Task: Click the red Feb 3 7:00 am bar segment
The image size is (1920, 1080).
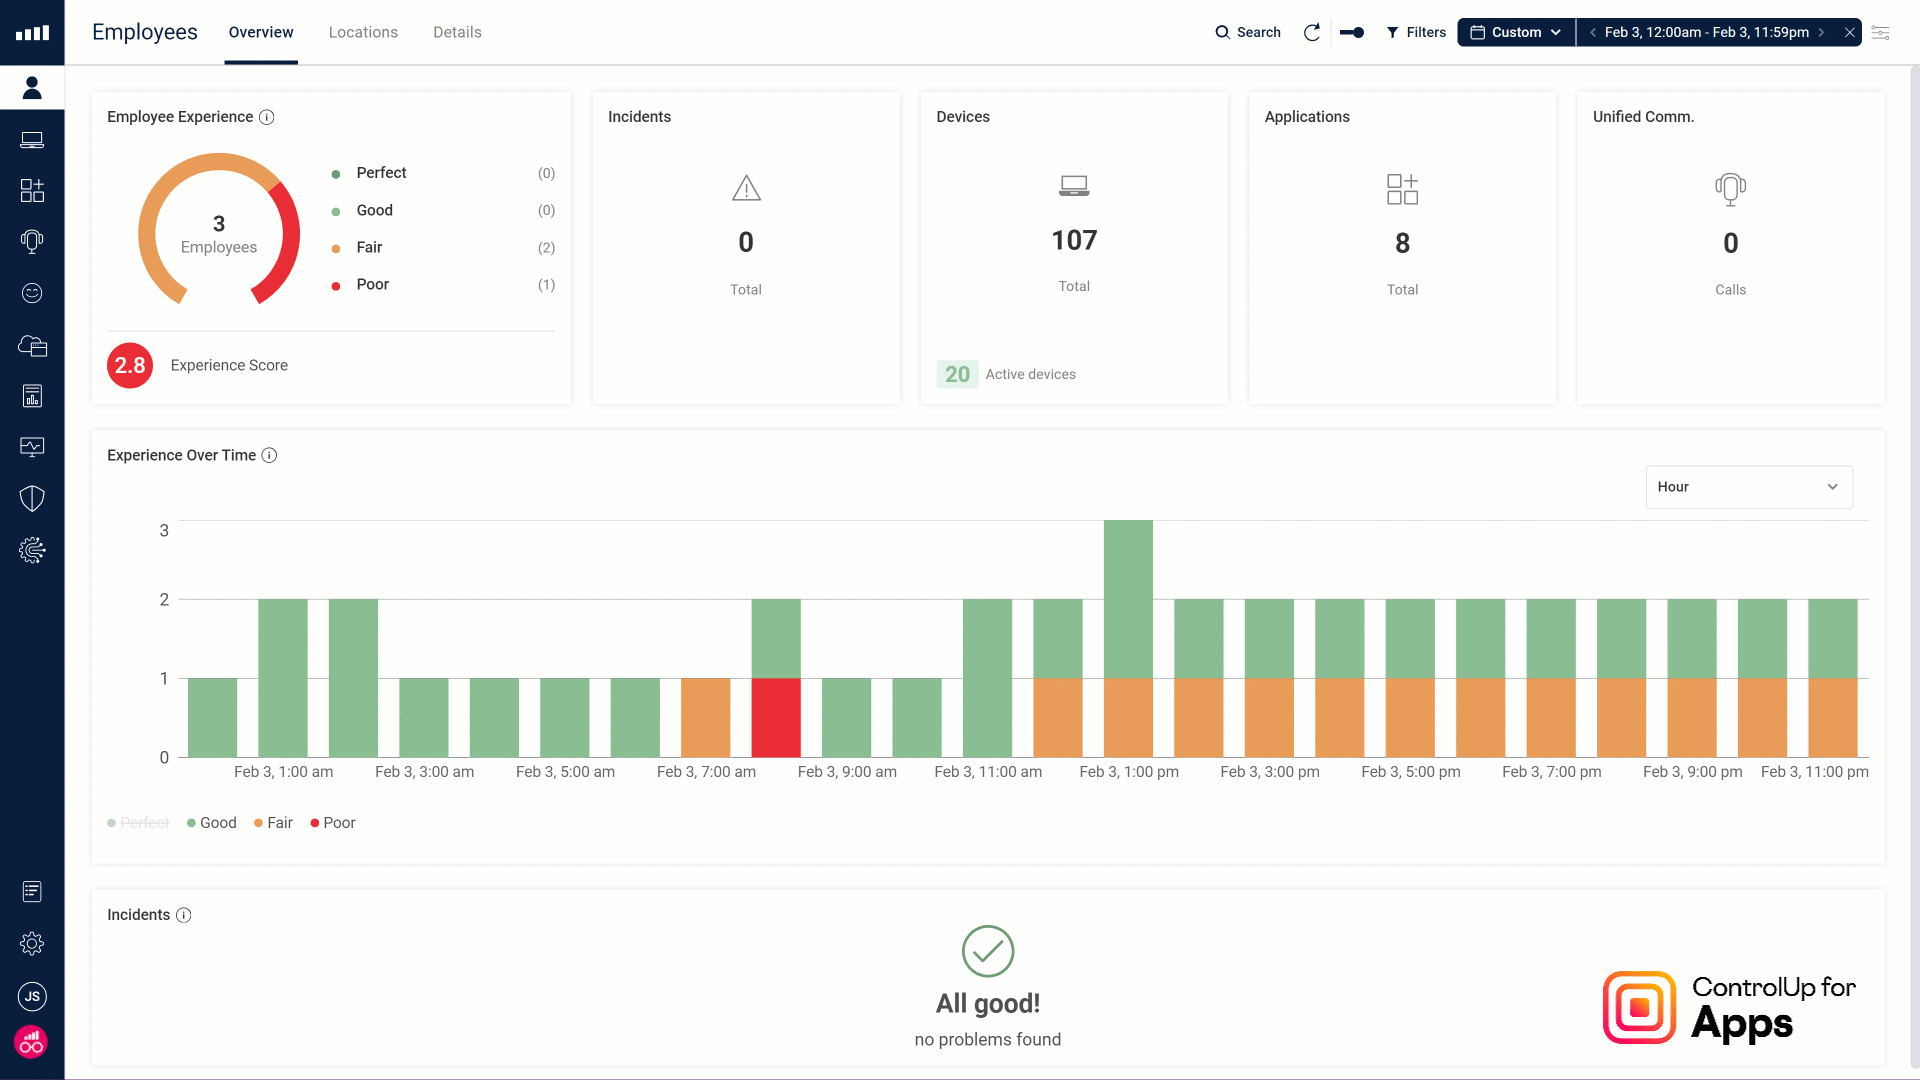Action: pyautogui.click(x=775, y=716)
